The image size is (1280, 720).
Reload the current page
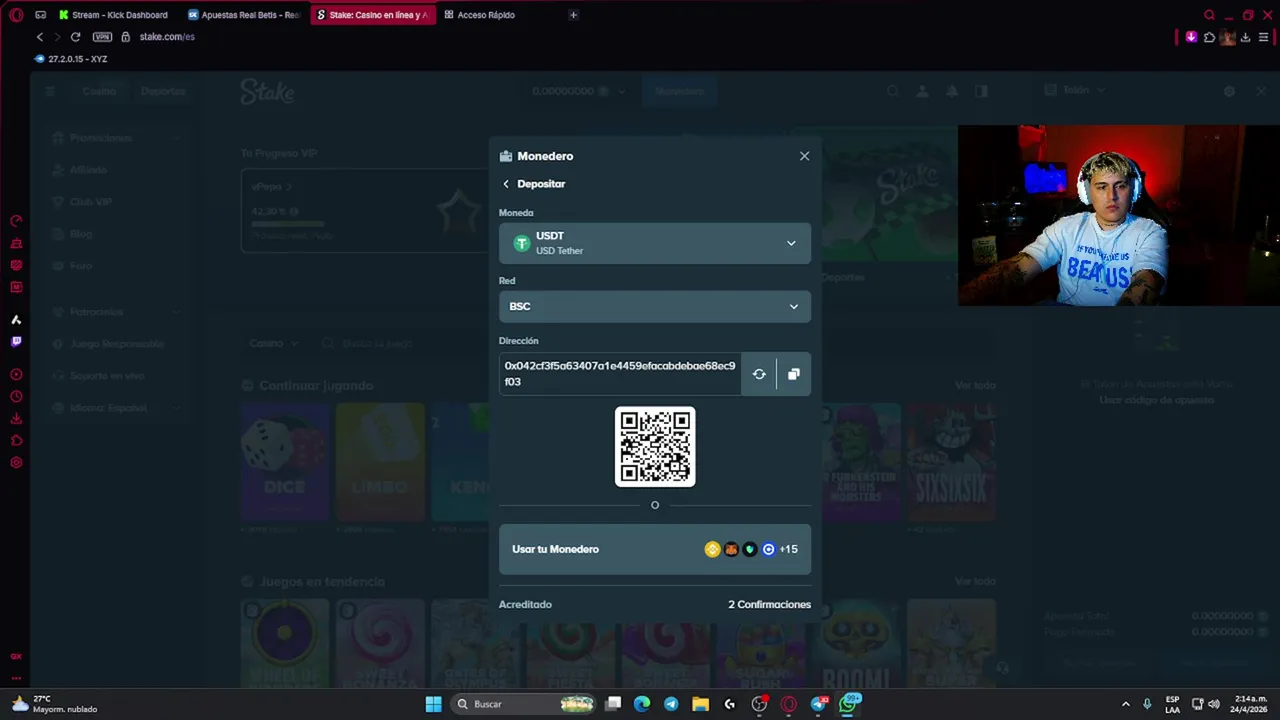click(x=75, y=37)
